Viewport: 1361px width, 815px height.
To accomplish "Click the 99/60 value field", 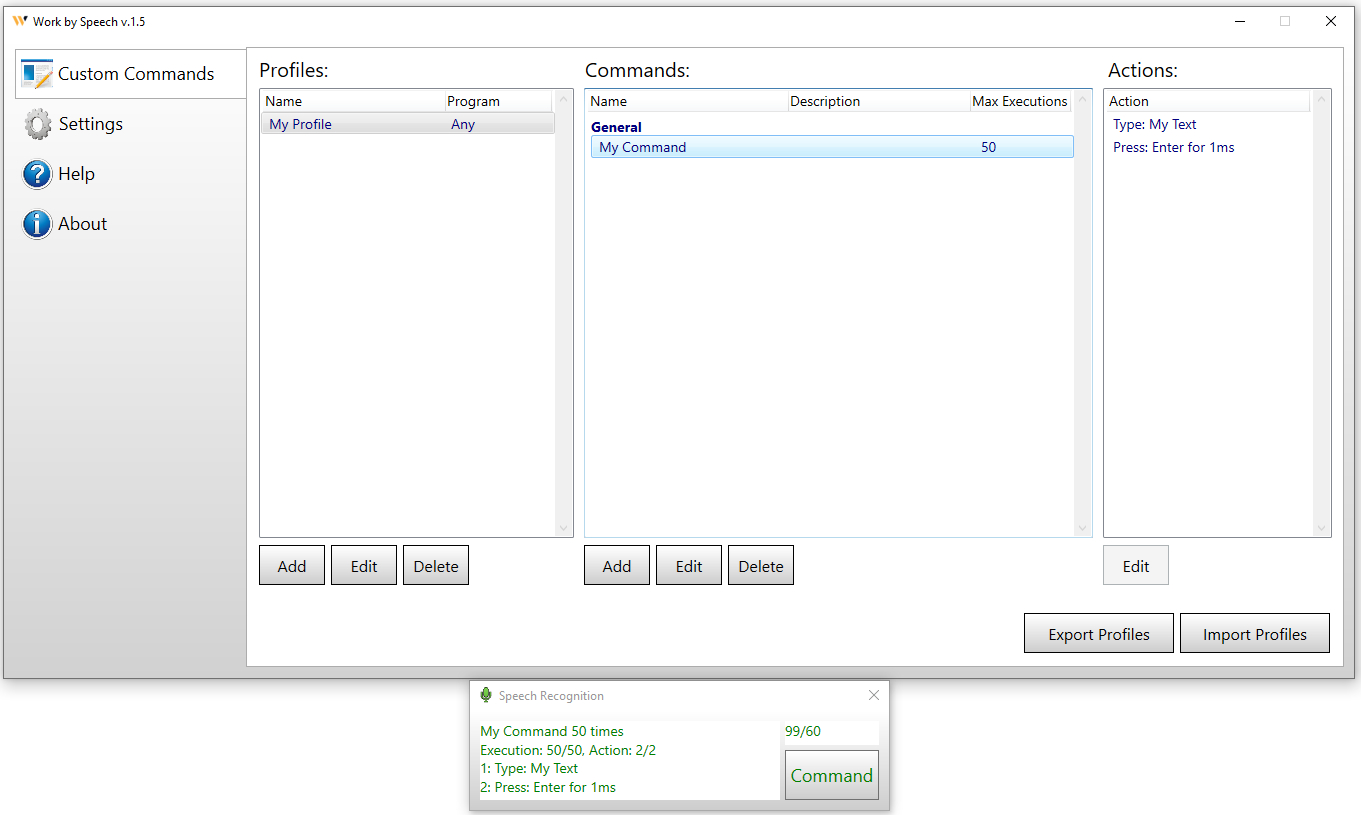I will pos(832,732).
